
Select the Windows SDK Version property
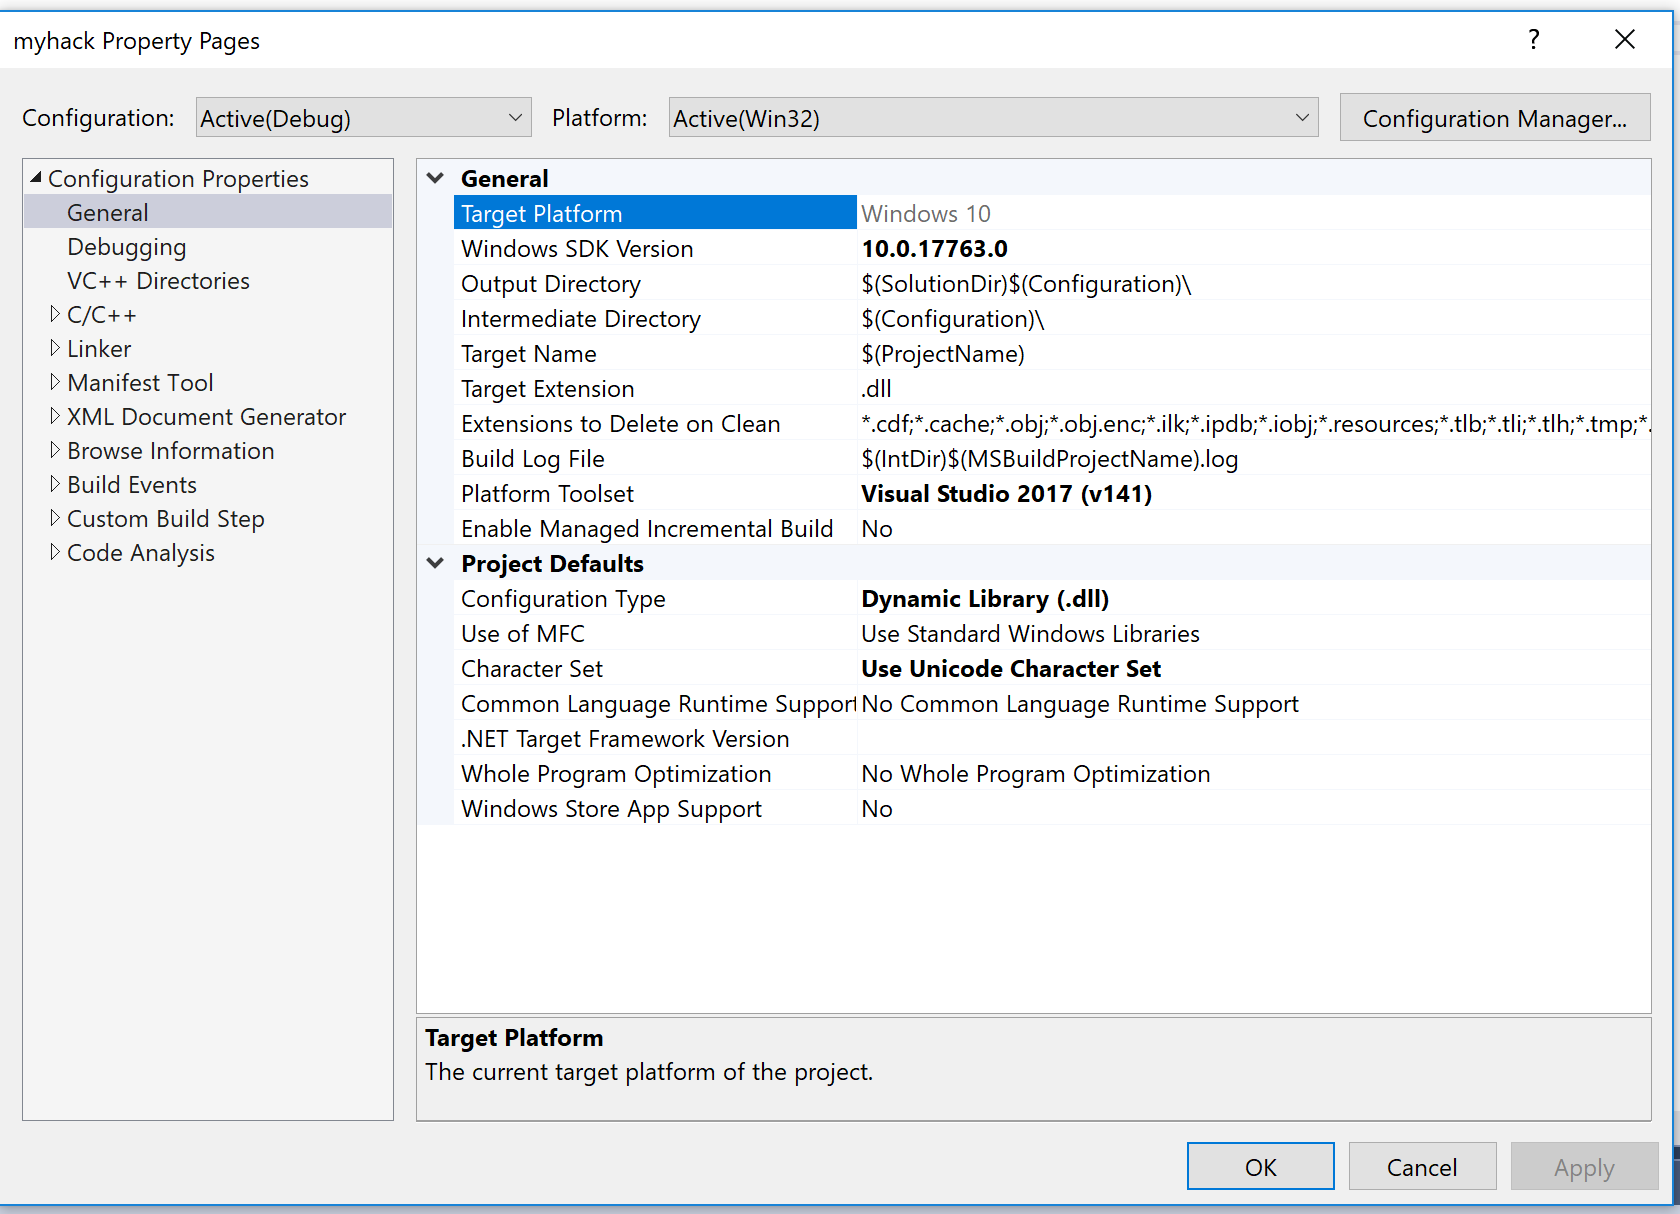click(577, 249)
